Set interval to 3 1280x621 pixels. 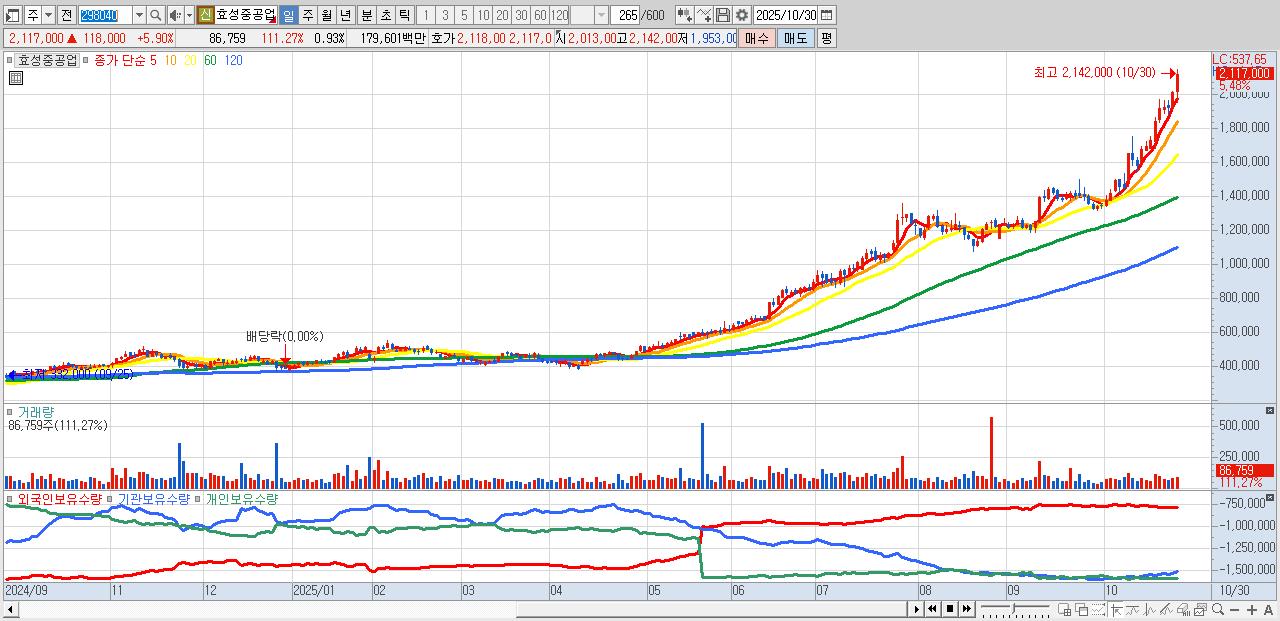(445, 15)
